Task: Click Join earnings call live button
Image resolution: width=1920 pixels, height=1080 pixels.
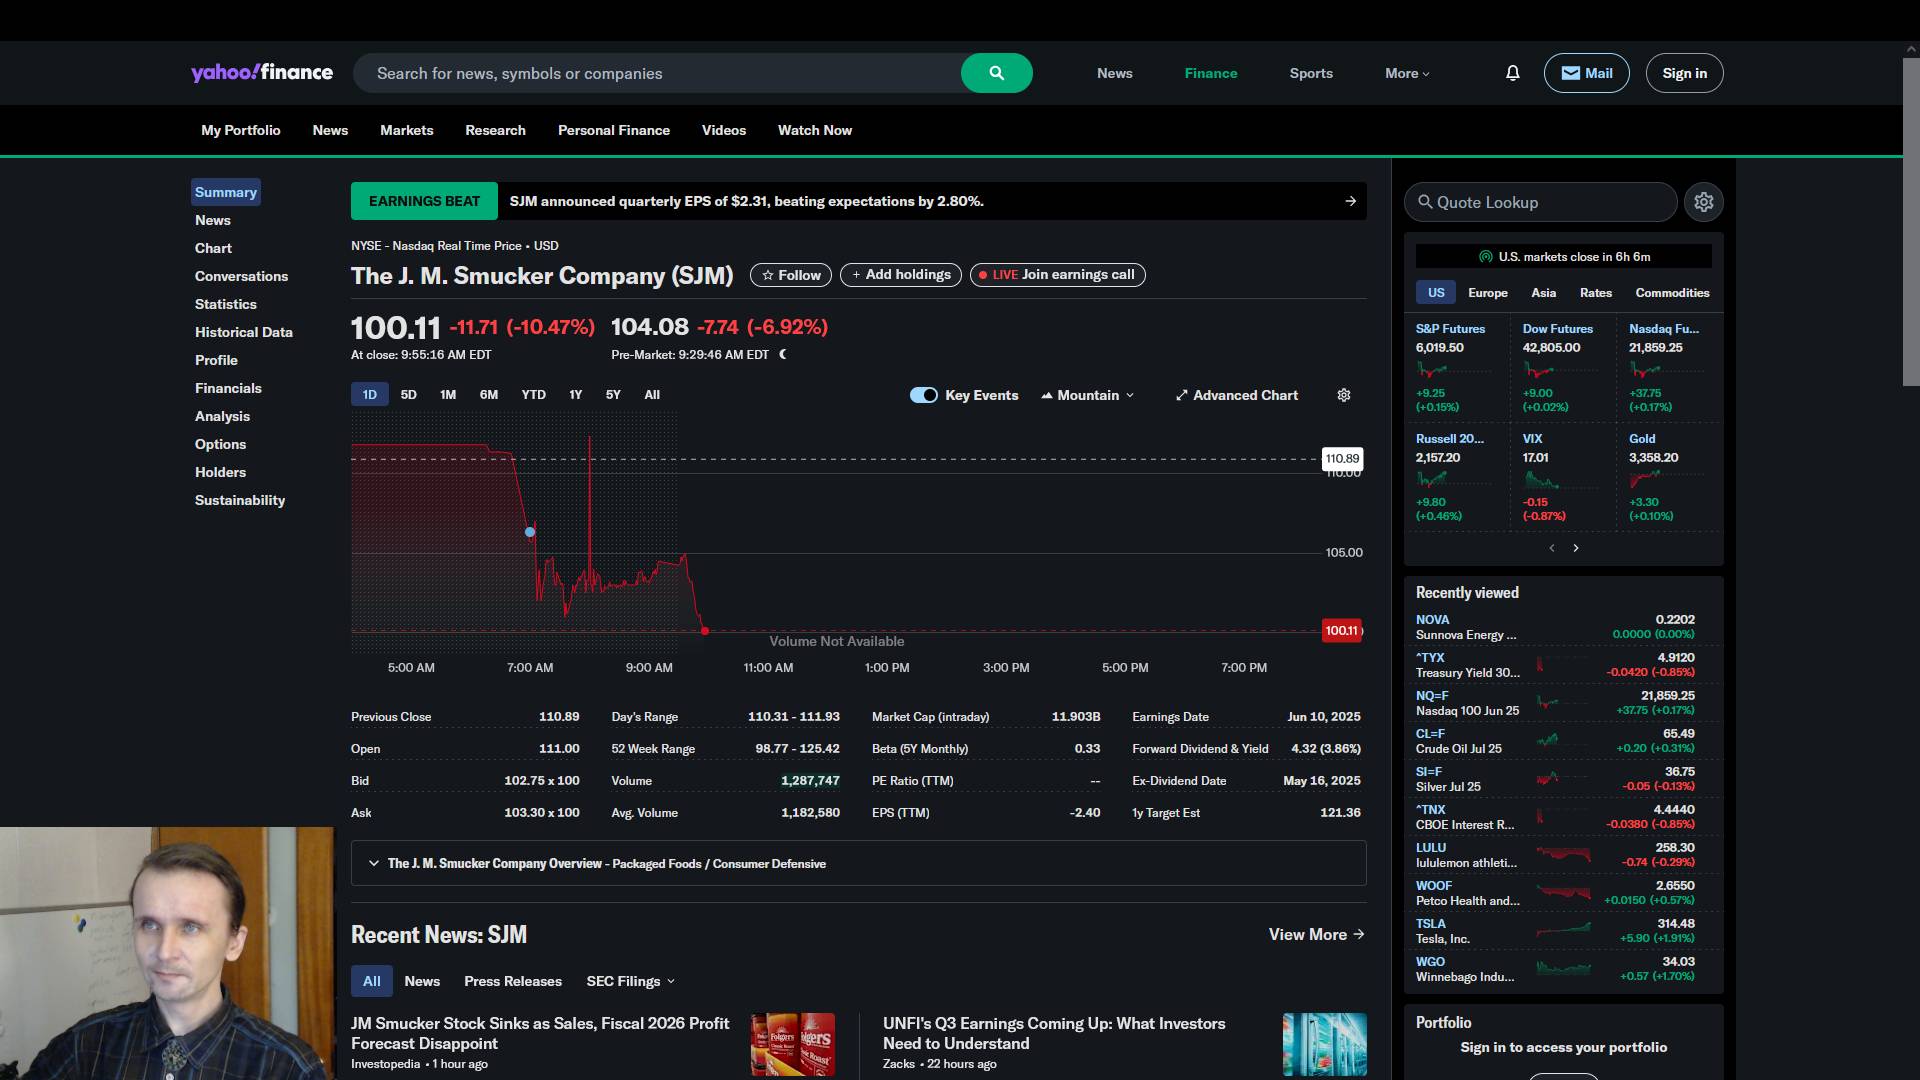Action: [1057, 275]
